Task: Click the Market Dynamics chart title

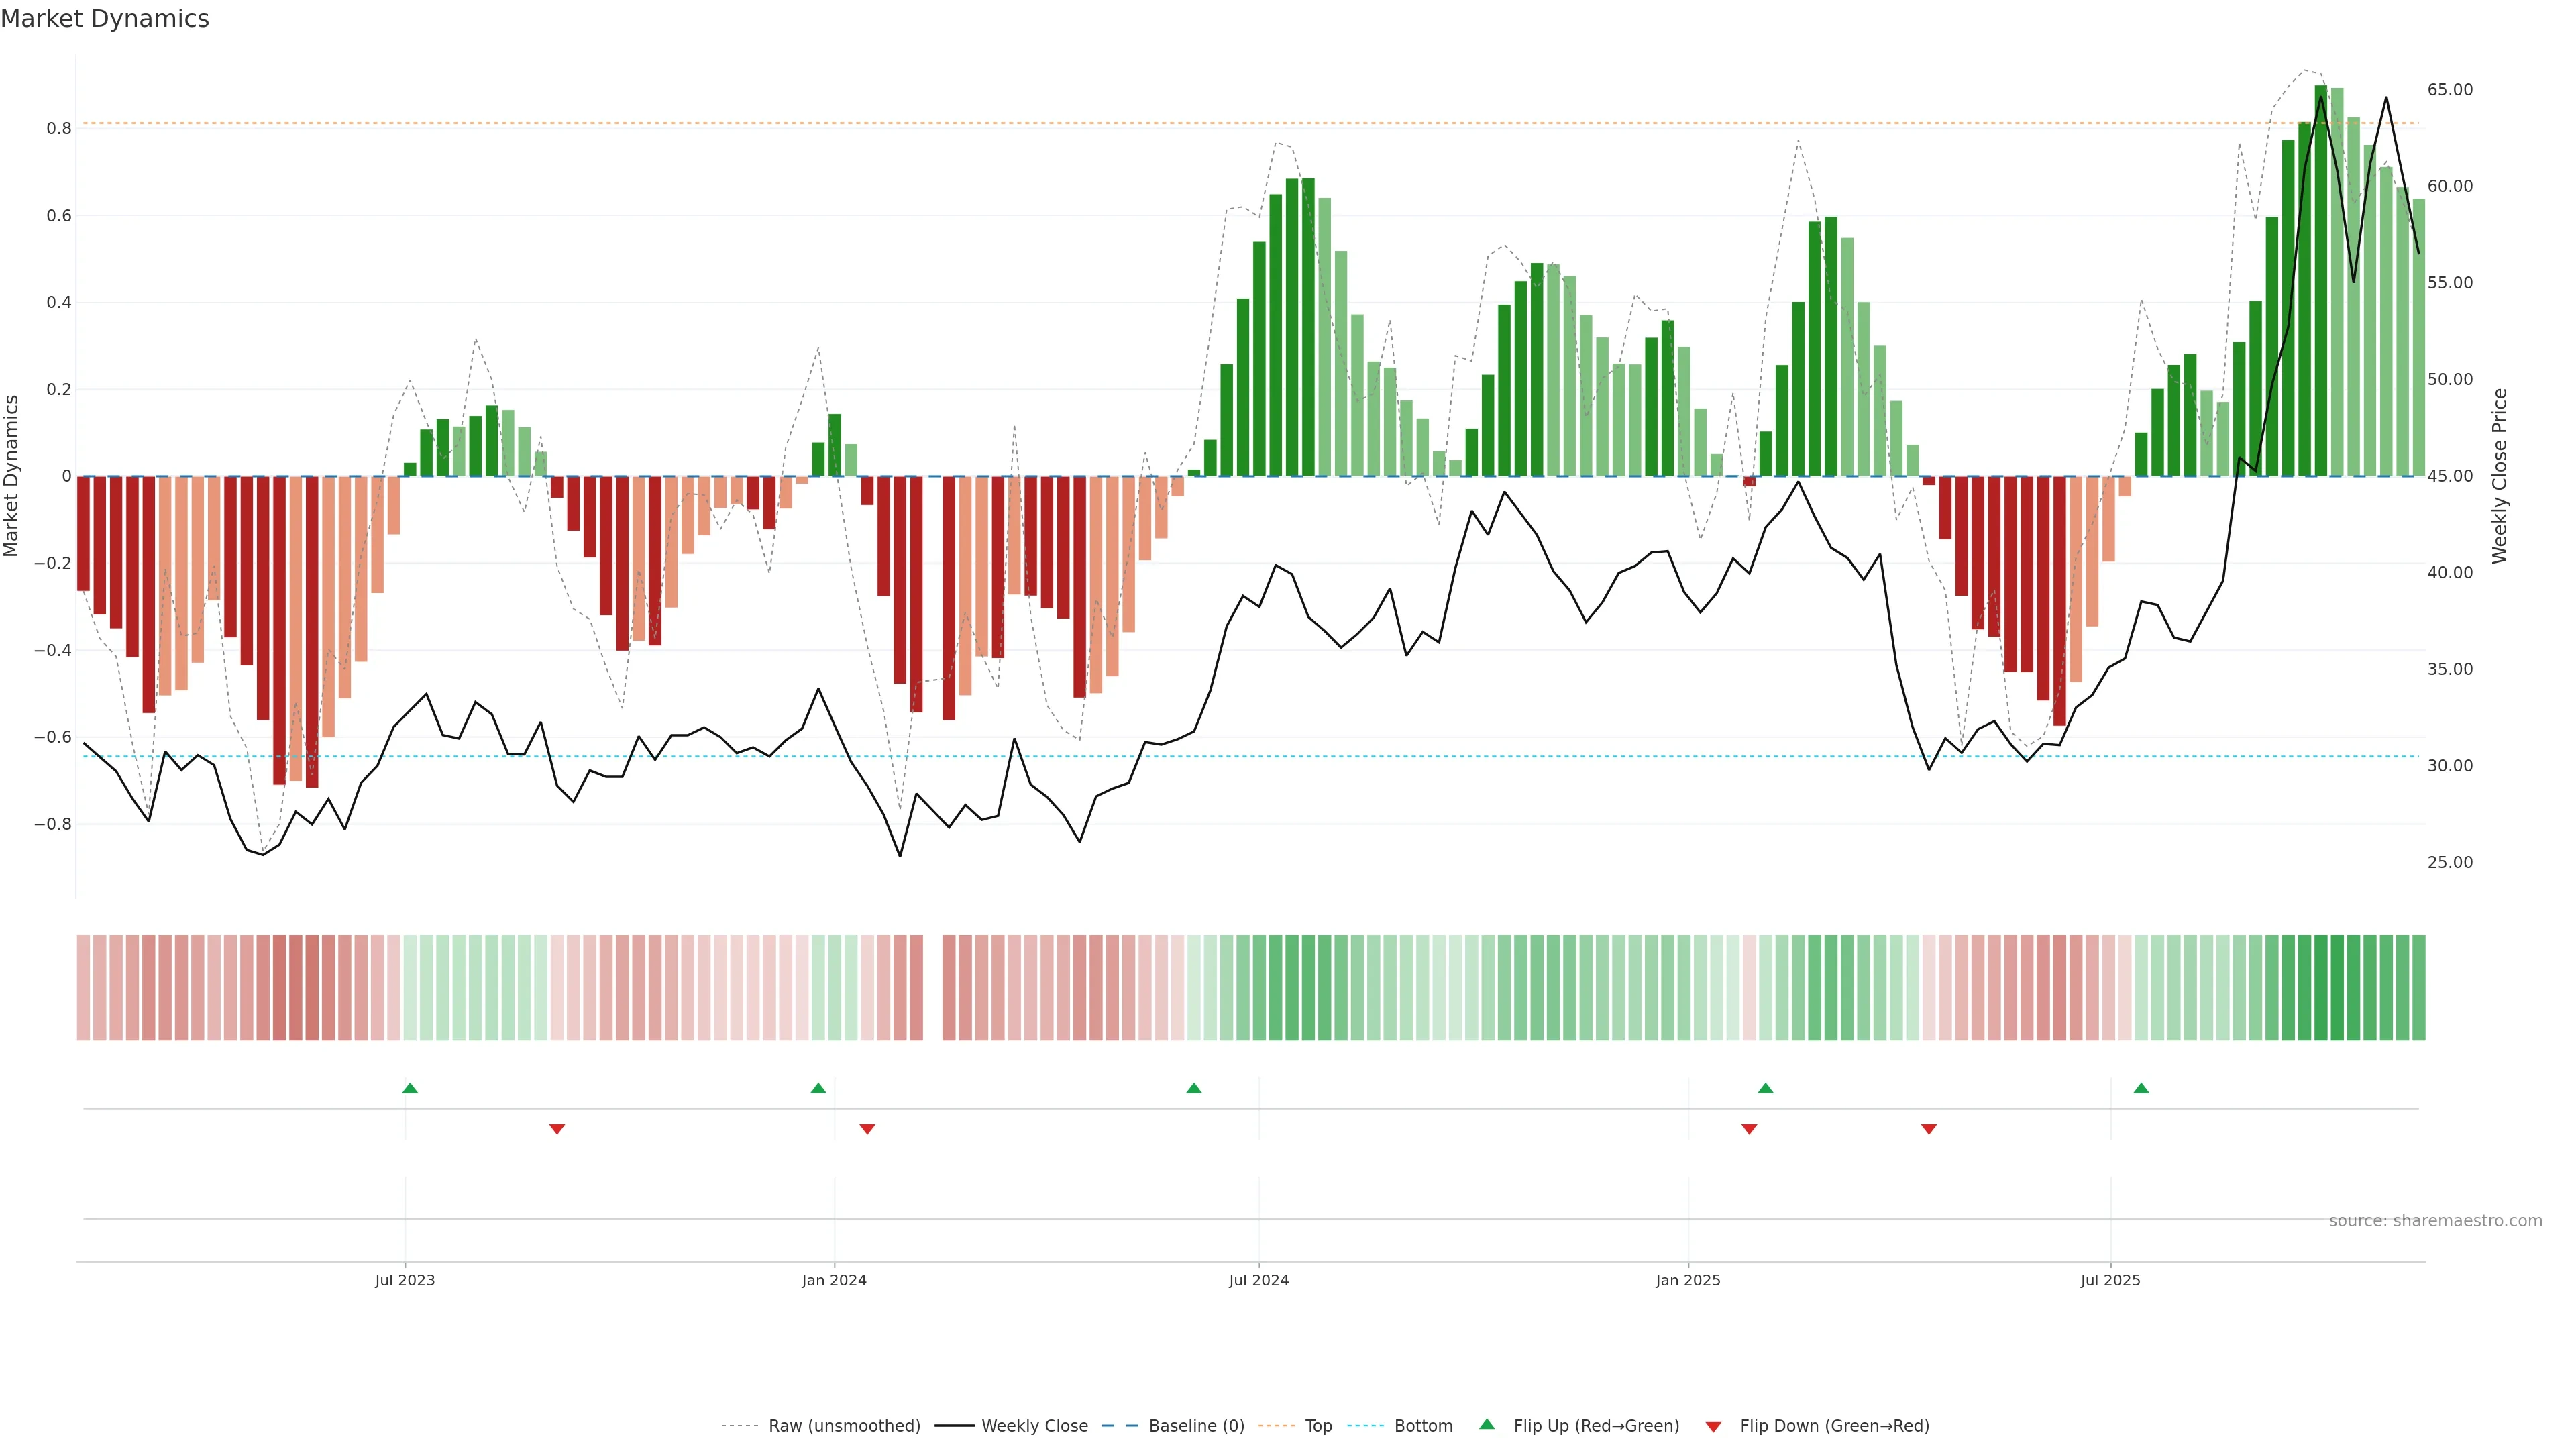Action: [105, 19]
